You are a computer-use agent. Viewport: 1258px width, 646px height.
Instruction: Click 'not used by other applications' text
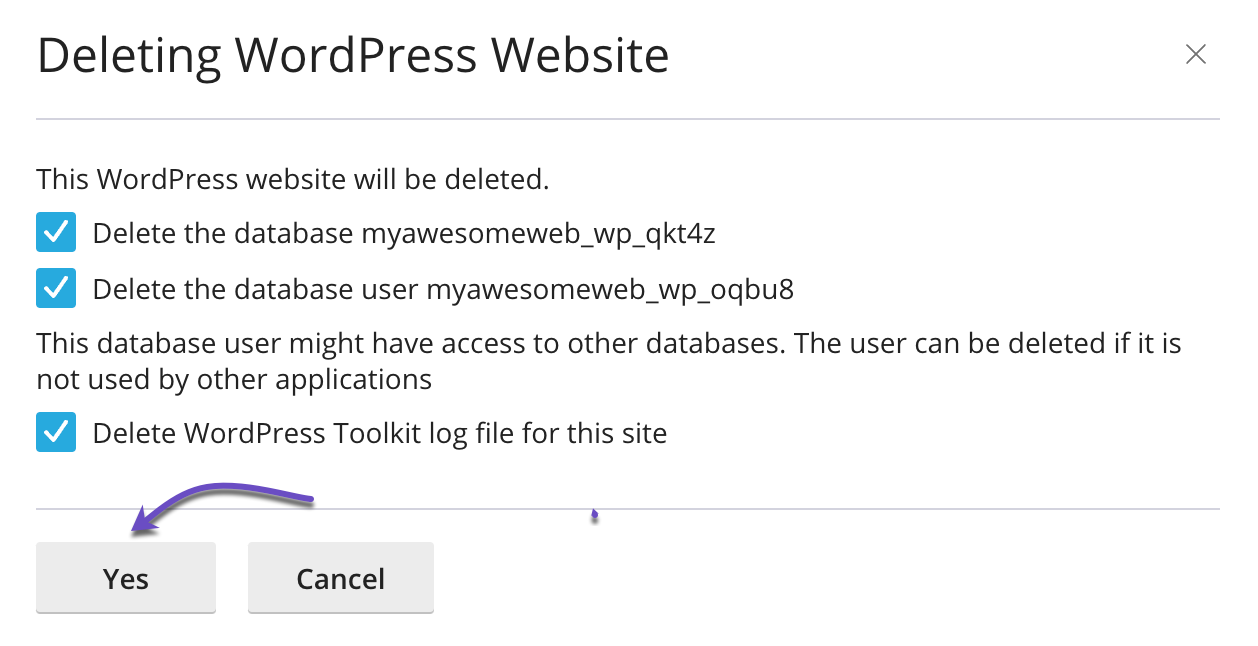[x=234, y=380]
